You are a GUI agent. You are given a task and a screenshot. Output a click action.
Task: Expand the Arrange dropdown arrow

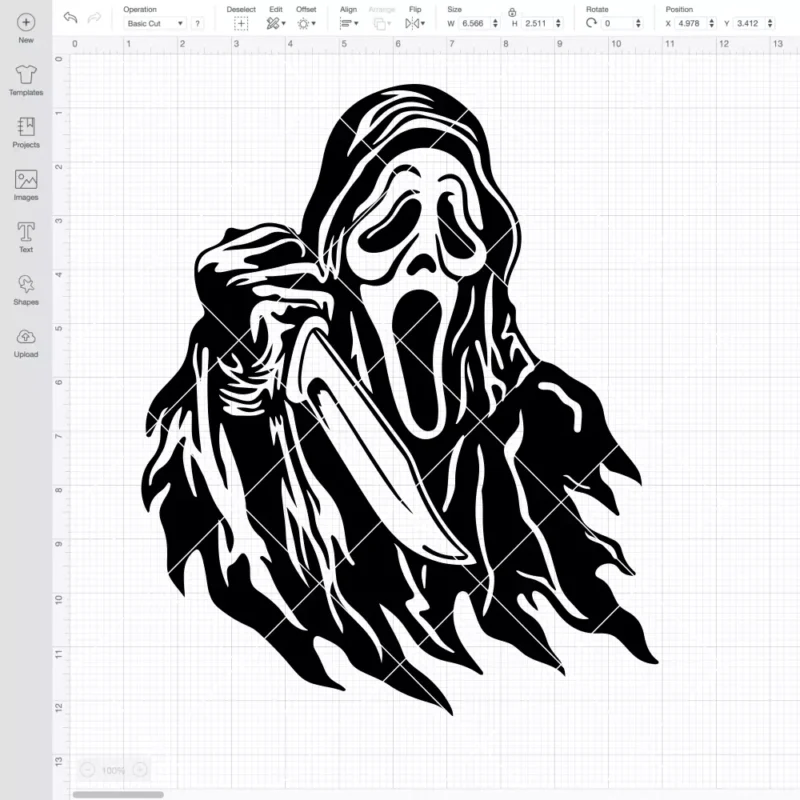click(x=389, y=23)
